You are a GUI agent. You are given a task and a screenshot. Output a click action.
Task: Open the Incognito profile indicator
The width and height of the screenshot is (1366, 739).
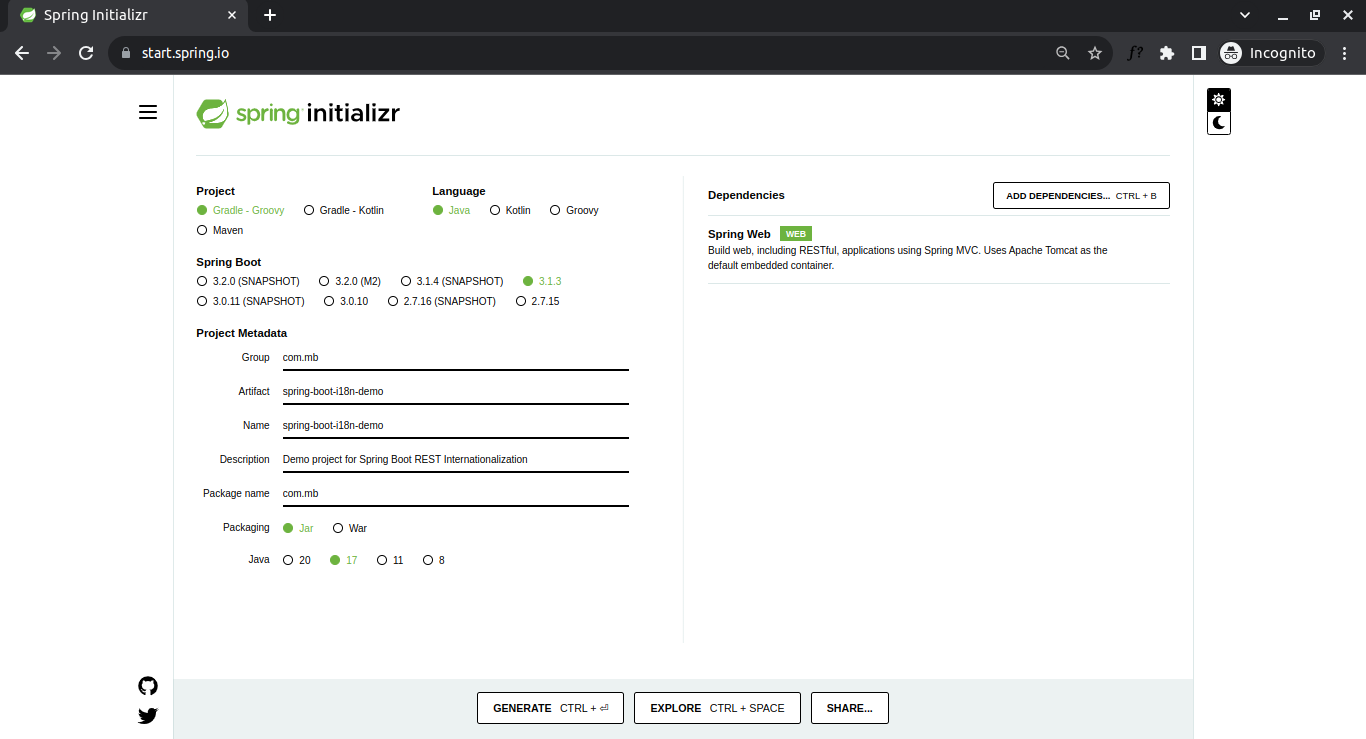point(1271,53)
